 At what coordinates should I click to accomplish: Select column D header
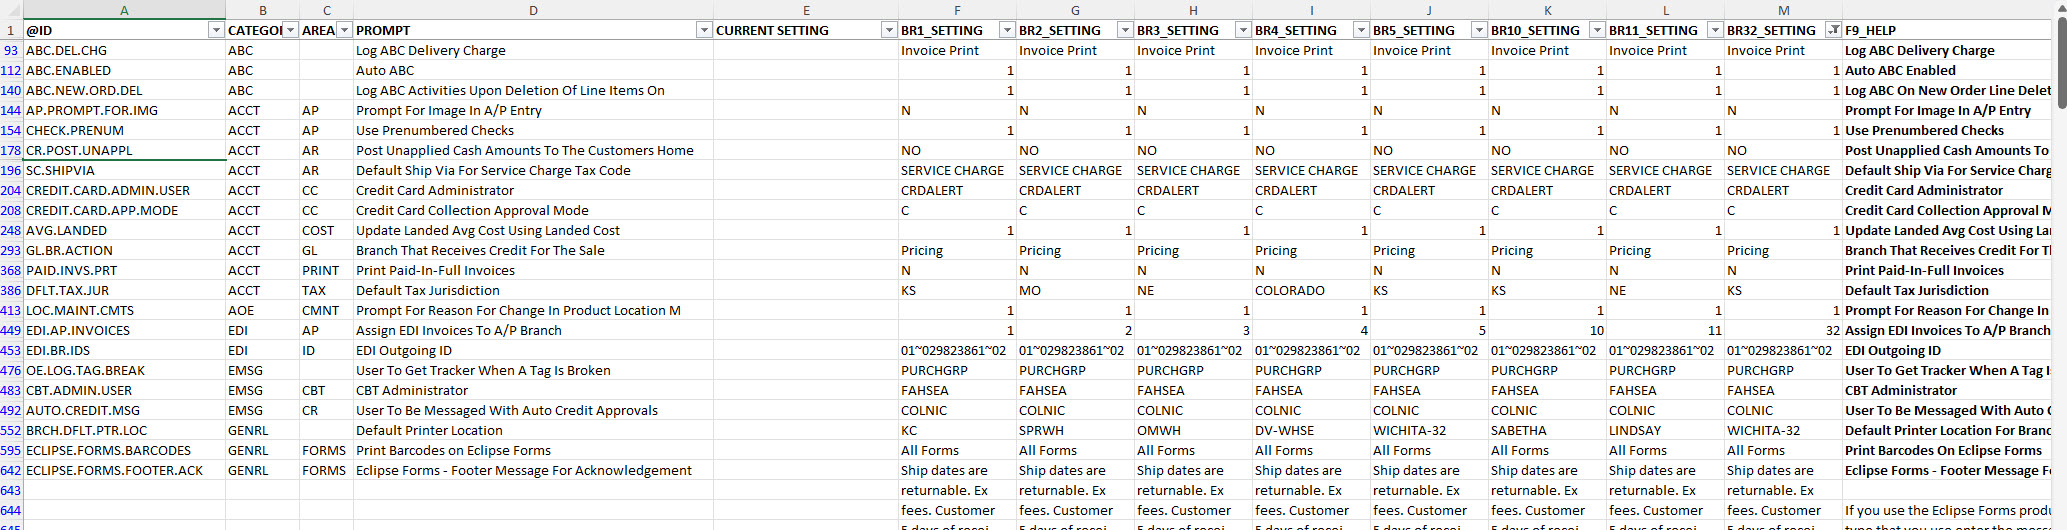tap(533, 10)
